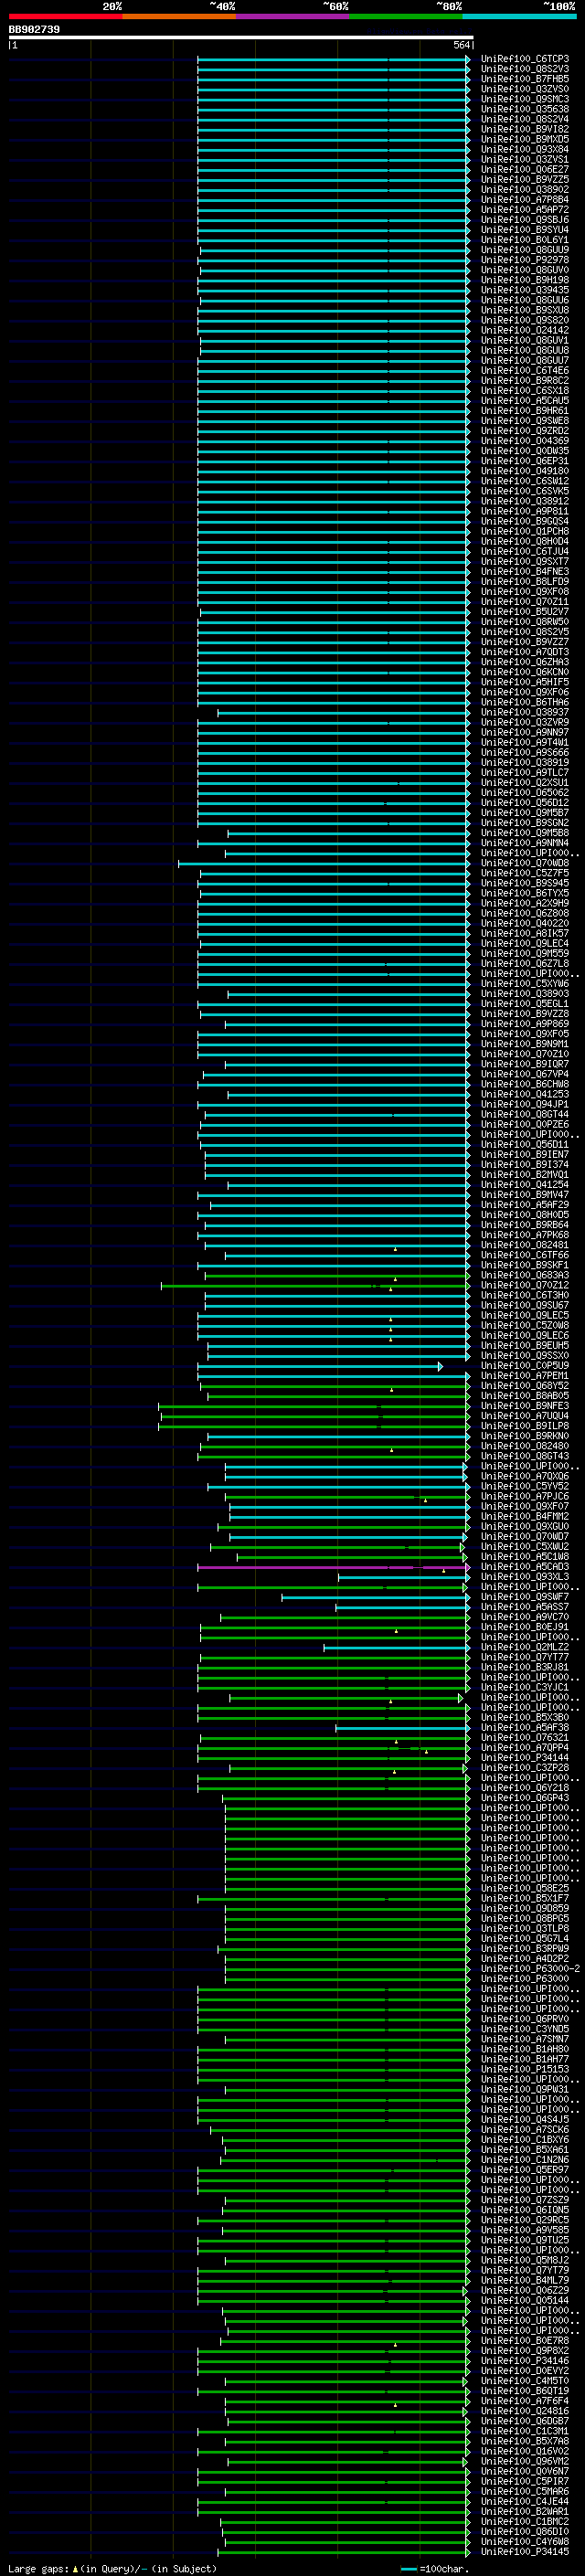
Task: Select the UniRef100_O82481 label
Action: click(x=524, y=1245)
